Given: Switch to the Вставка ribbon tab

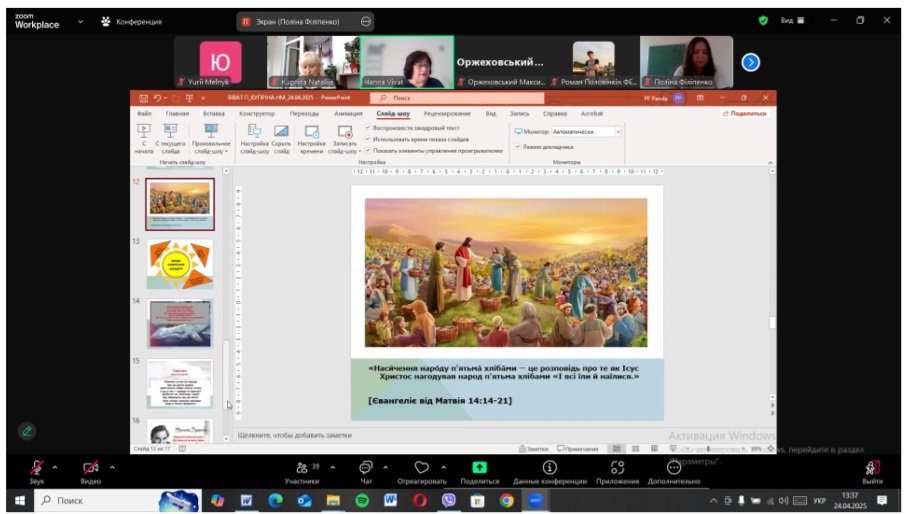Looking at the screenshot, I should pos(214,114).
